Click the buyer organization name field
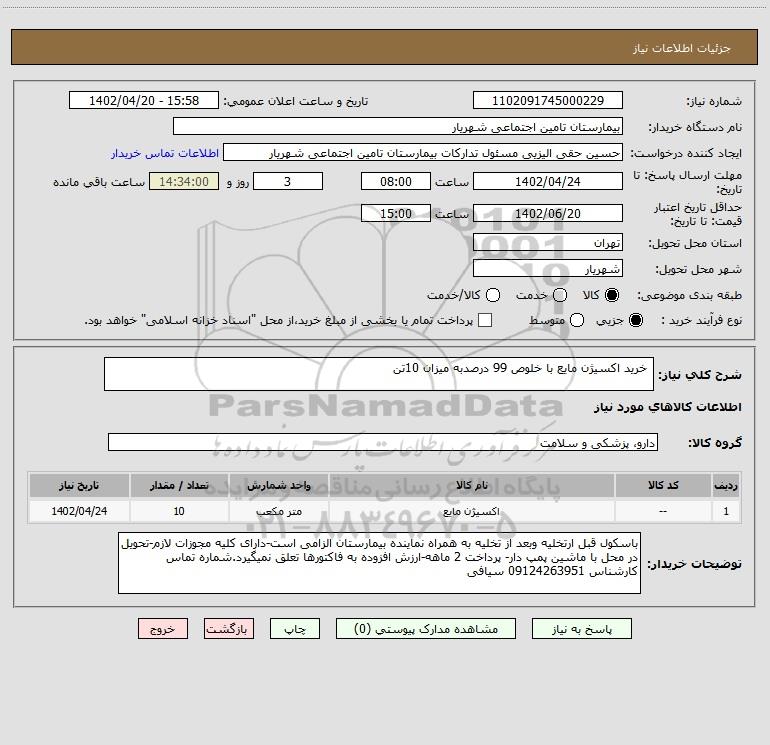This screenshot has height=745, width=770. click(x=398, y=127)
